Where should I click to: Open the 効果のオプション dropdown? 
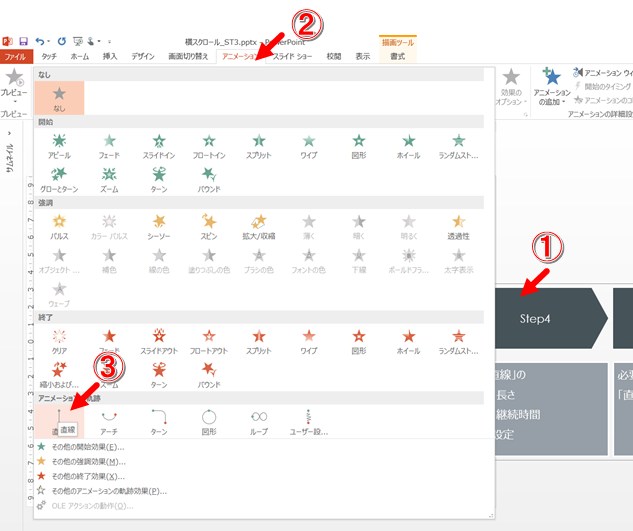click(x=511, y=87)
